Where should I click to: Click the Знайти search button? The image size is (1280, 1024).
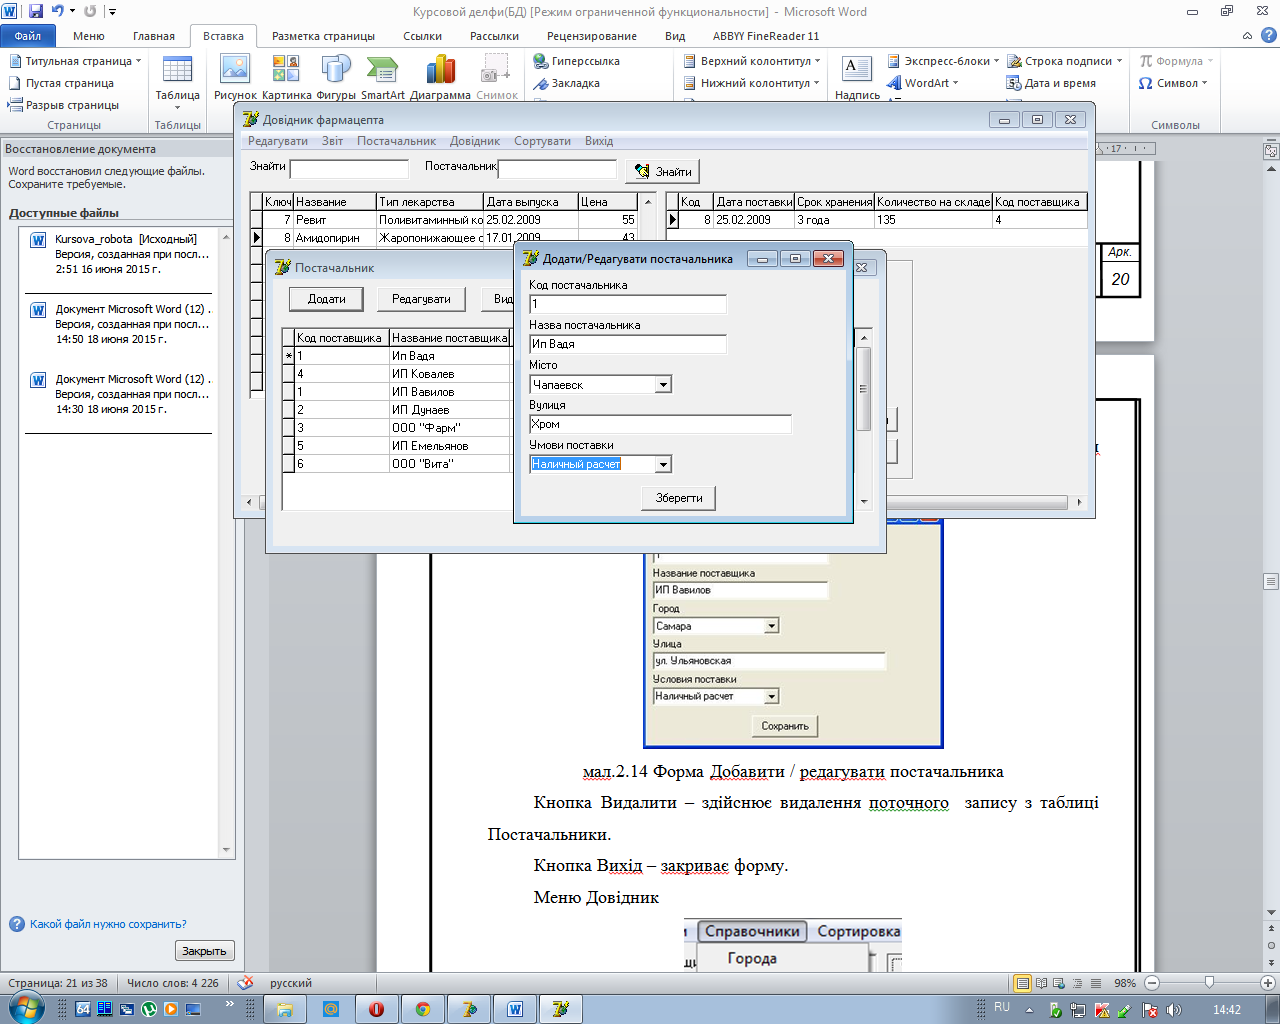(x=662, y=171)
